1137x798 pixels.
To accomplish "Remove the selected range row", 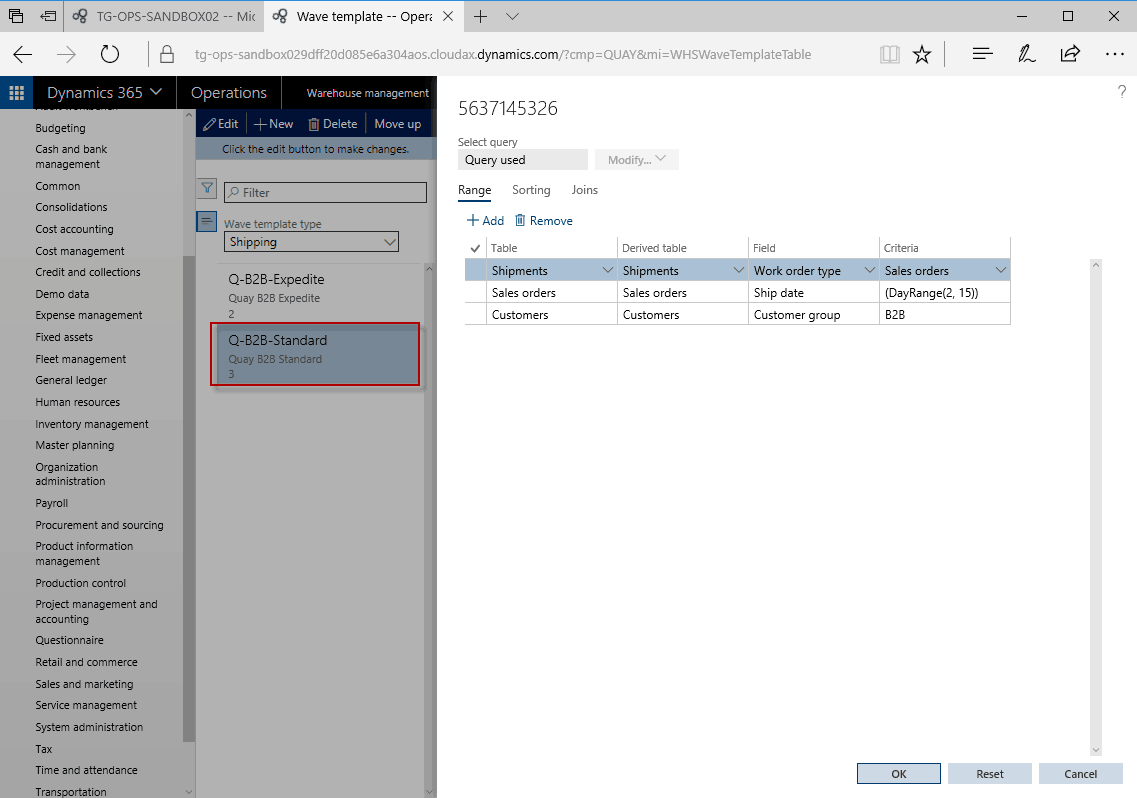I will click(x=544, y=221).
